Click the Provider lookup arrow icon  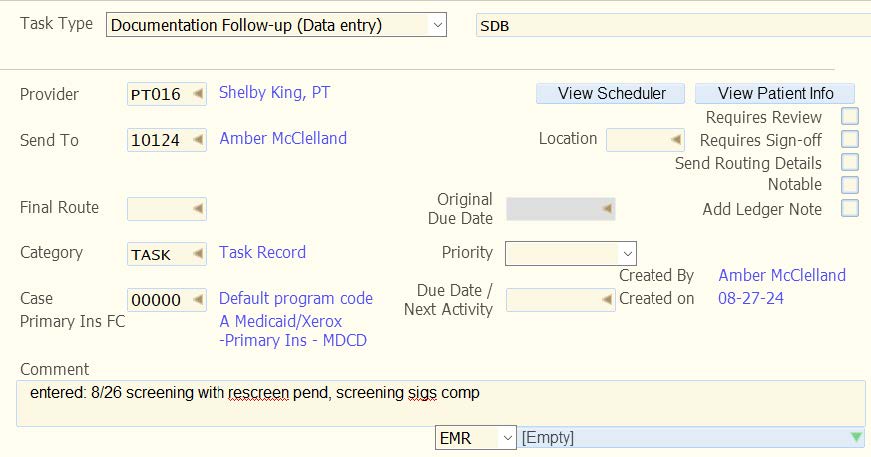198,95
